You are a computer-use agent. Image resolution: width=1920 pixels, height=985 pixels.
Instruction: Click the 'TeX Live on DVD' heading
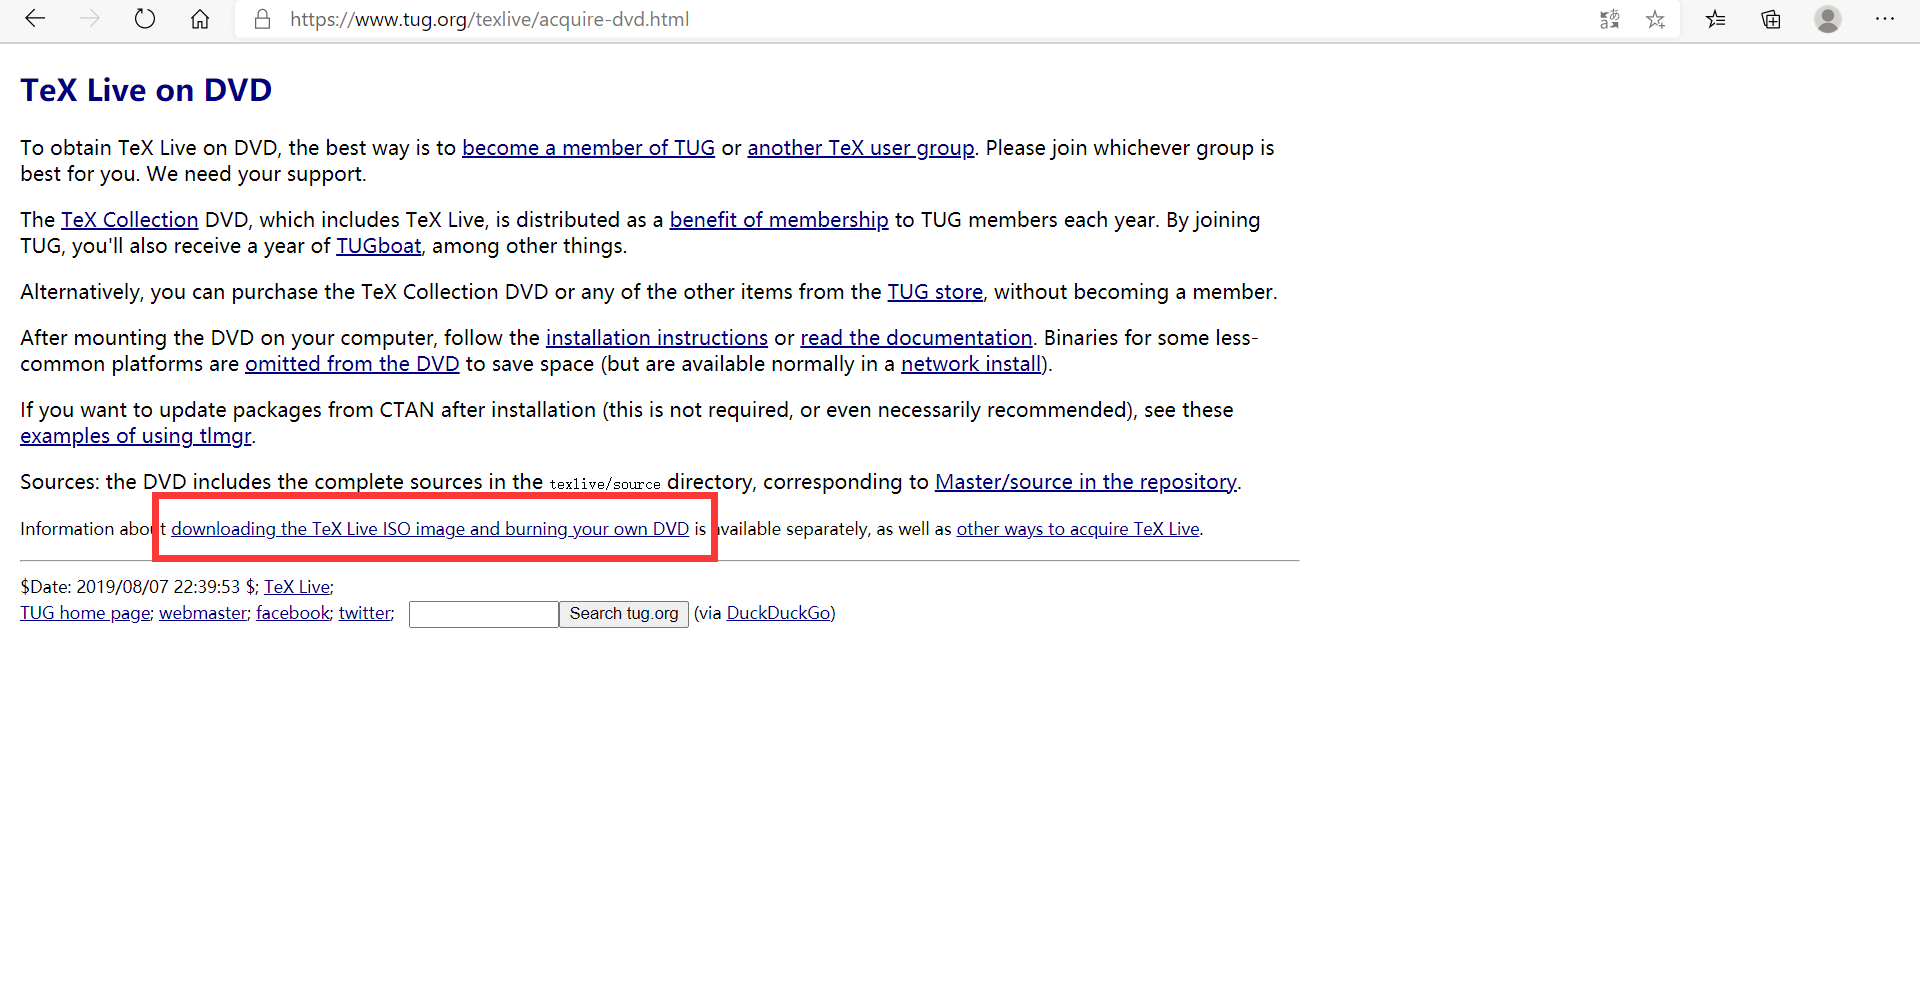click(146, 90)
